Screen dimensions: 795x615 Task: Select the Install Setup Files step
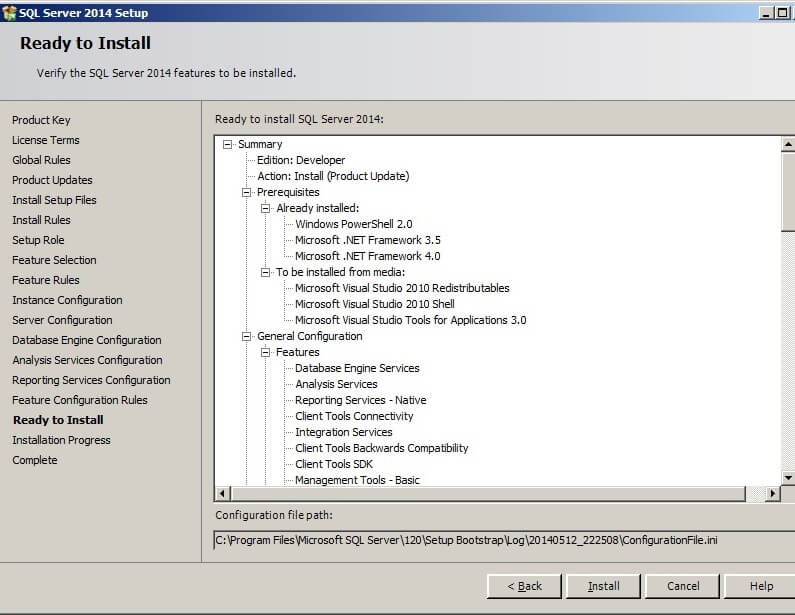[x=54, y=200]
